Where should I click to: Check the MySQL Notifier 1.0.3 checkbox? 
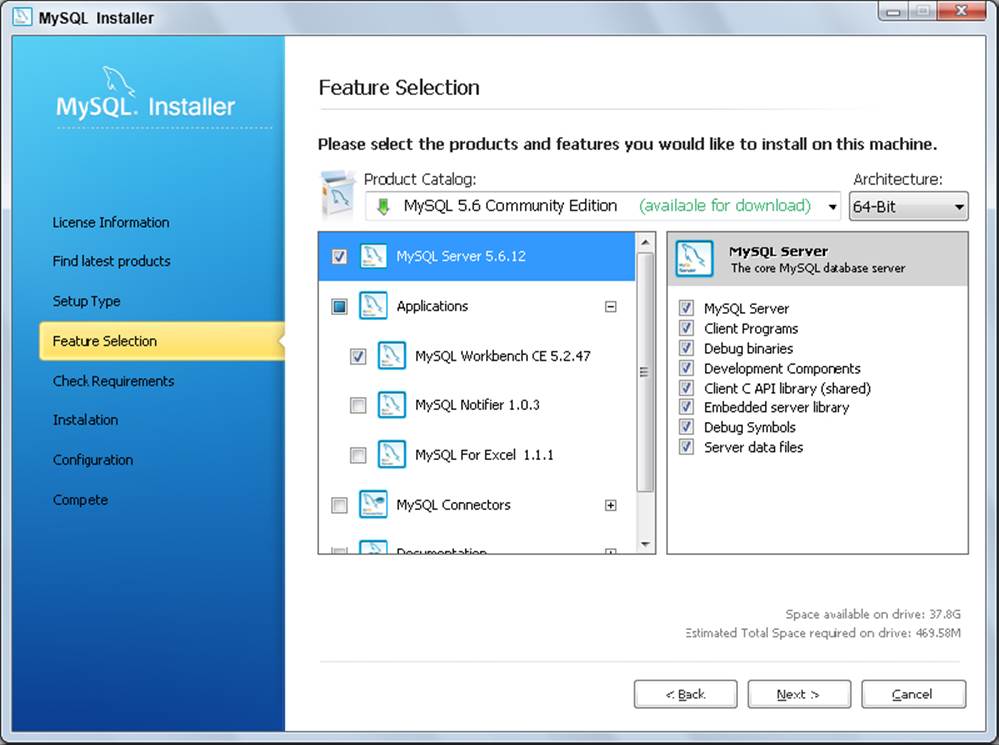tap(358, 405)
